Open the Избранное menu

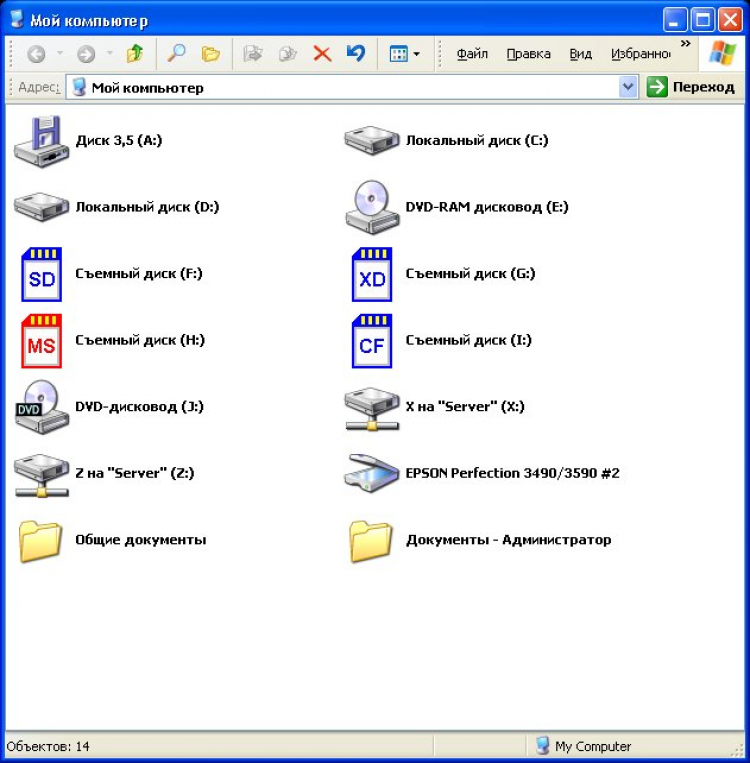640,54
